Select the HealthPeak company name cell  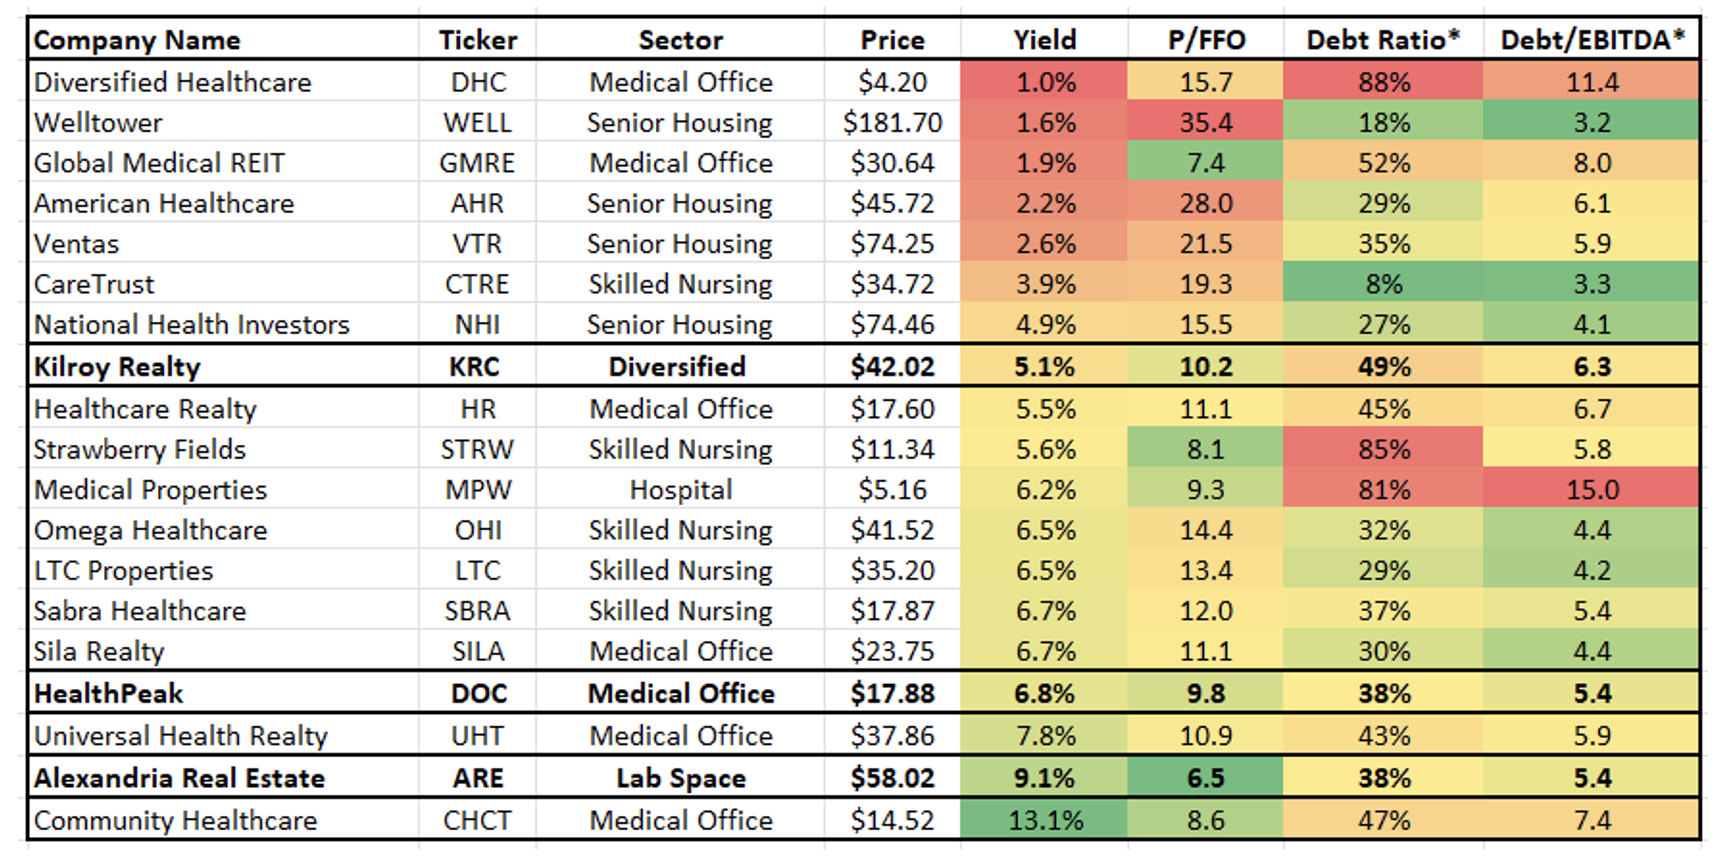click(108, 693)
